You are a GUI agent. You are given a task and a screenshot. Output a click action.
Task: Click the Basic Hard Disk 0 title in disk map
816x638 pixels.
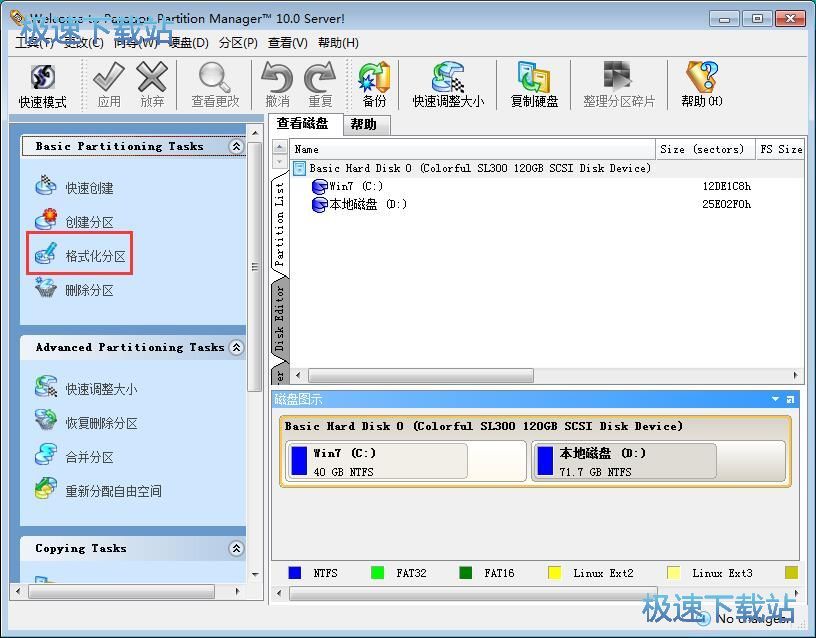point(483,426)
